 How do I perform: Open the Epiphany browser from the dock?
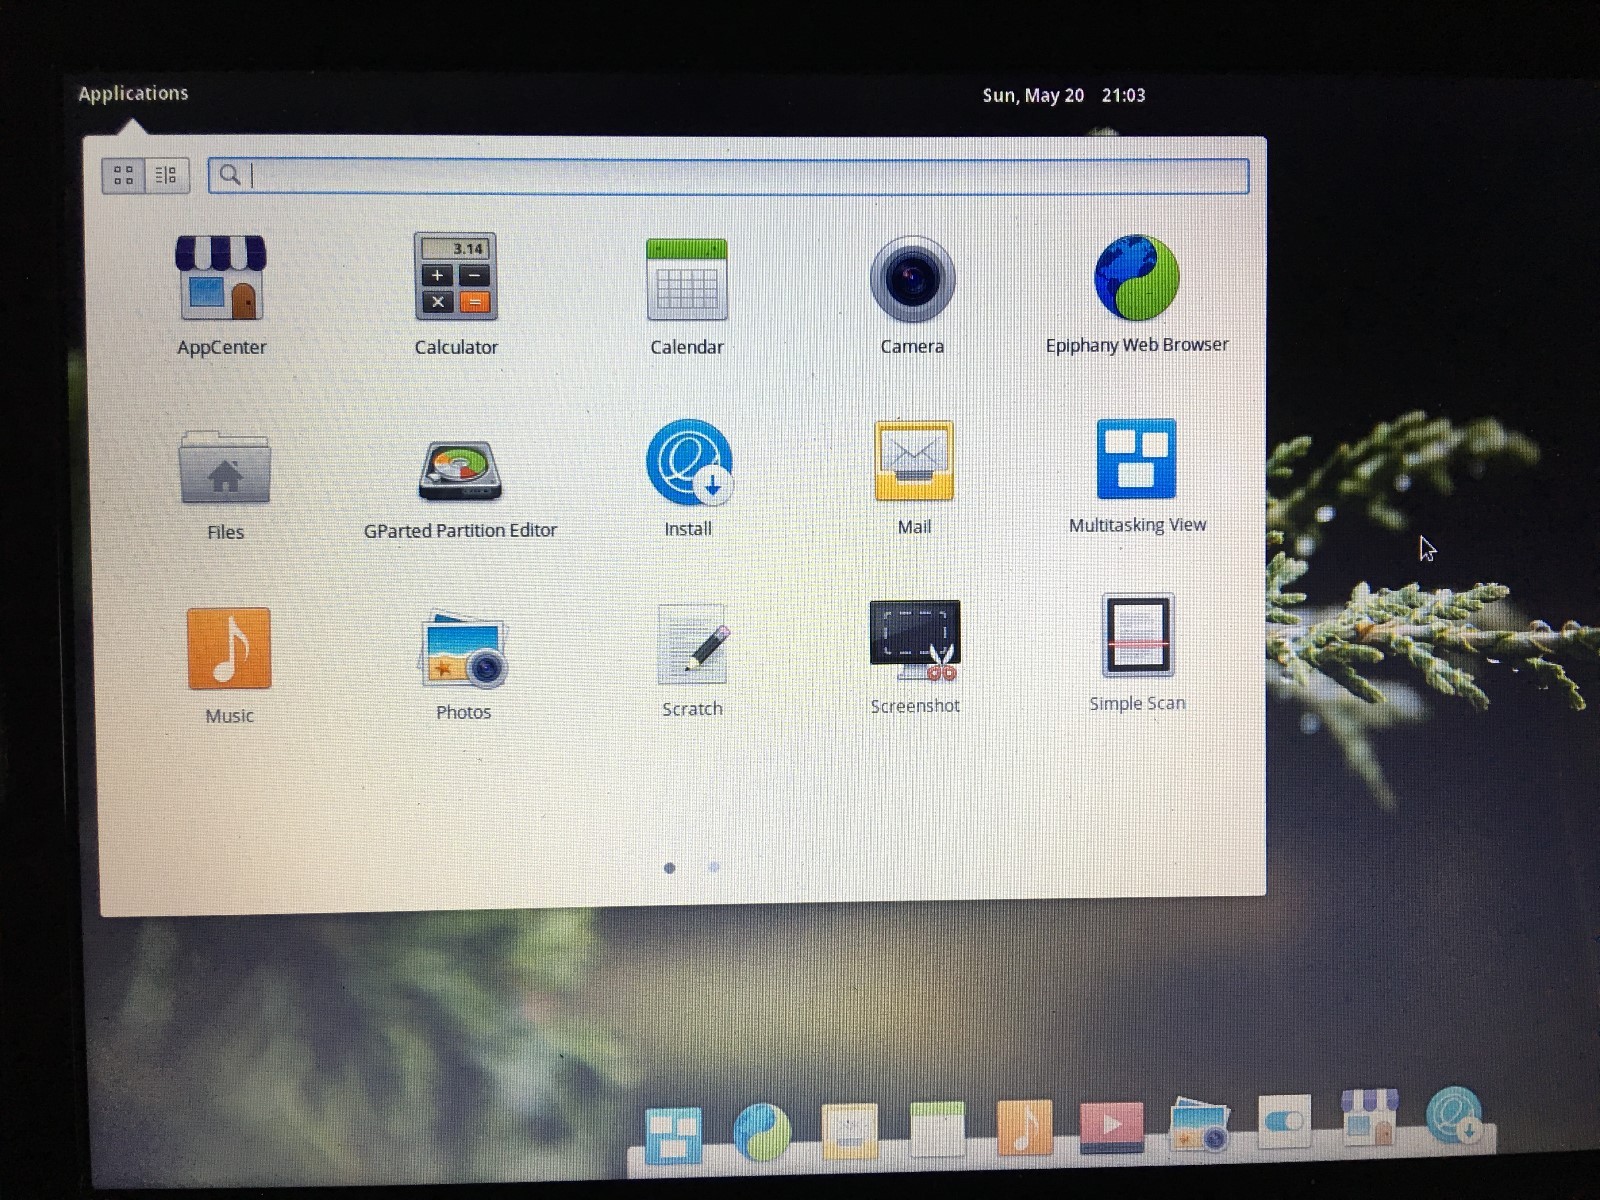click(x=762, y=1133)
